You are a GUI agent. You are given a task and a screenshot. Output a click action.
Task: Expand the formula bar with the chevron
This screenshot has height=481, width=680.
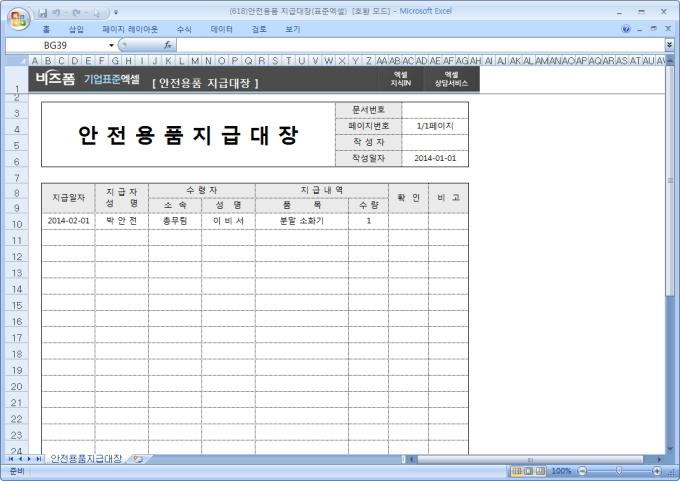[670, 45]
